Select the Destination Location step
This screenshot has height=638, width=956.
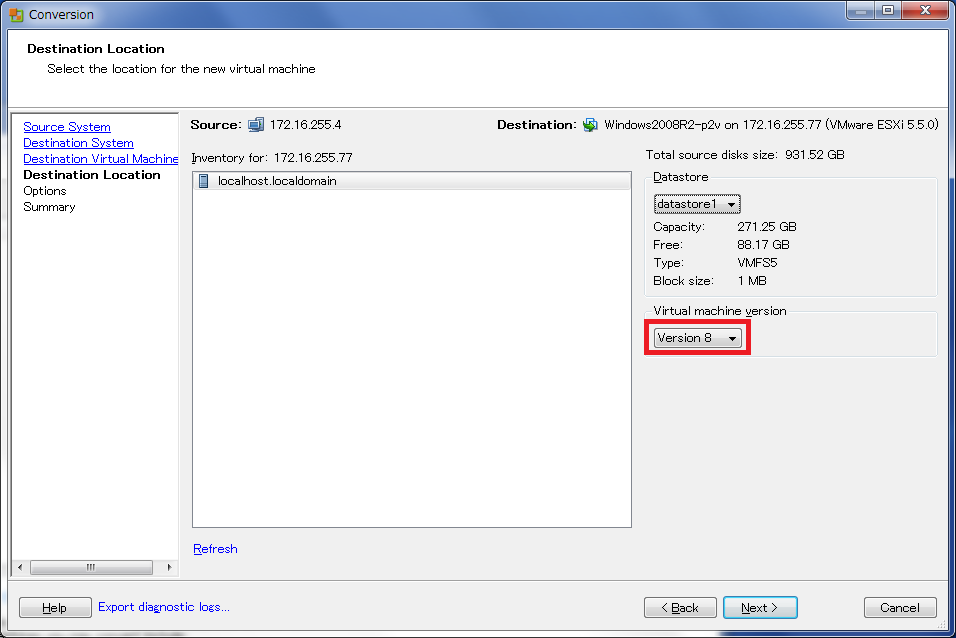coord(91,174)
